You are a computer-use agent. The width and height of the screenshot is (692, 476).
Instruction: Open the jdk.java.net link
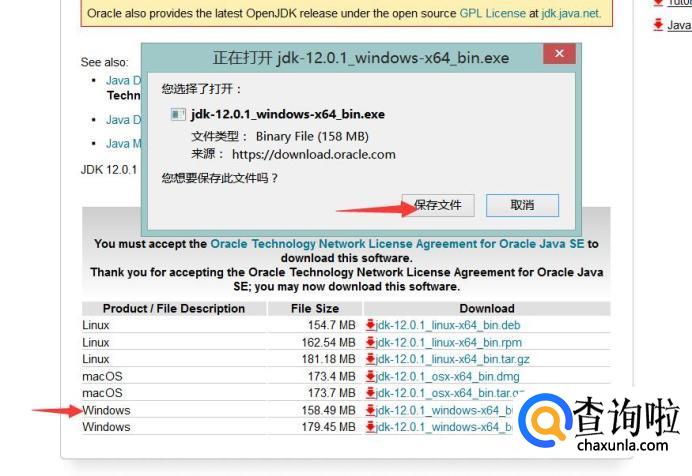pyautogui.click(x=571, y=13)
